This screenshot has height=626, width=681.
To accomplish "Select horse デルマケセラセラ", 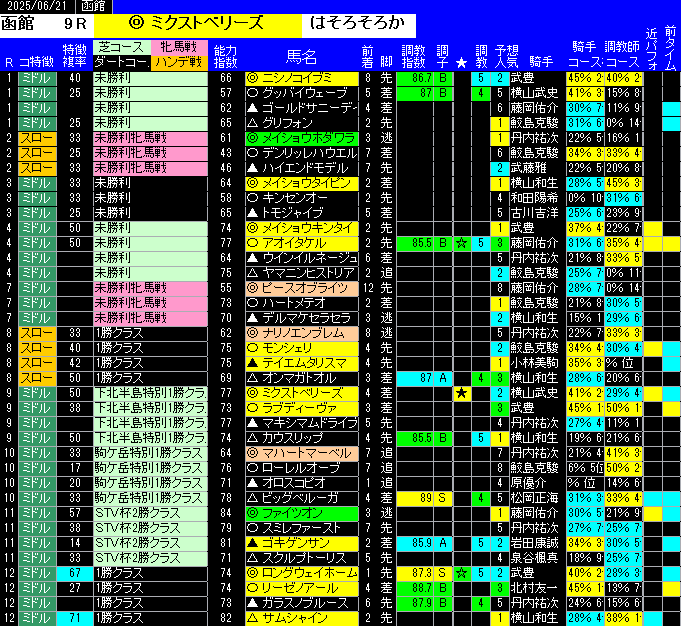I will (x=302, y=318).
